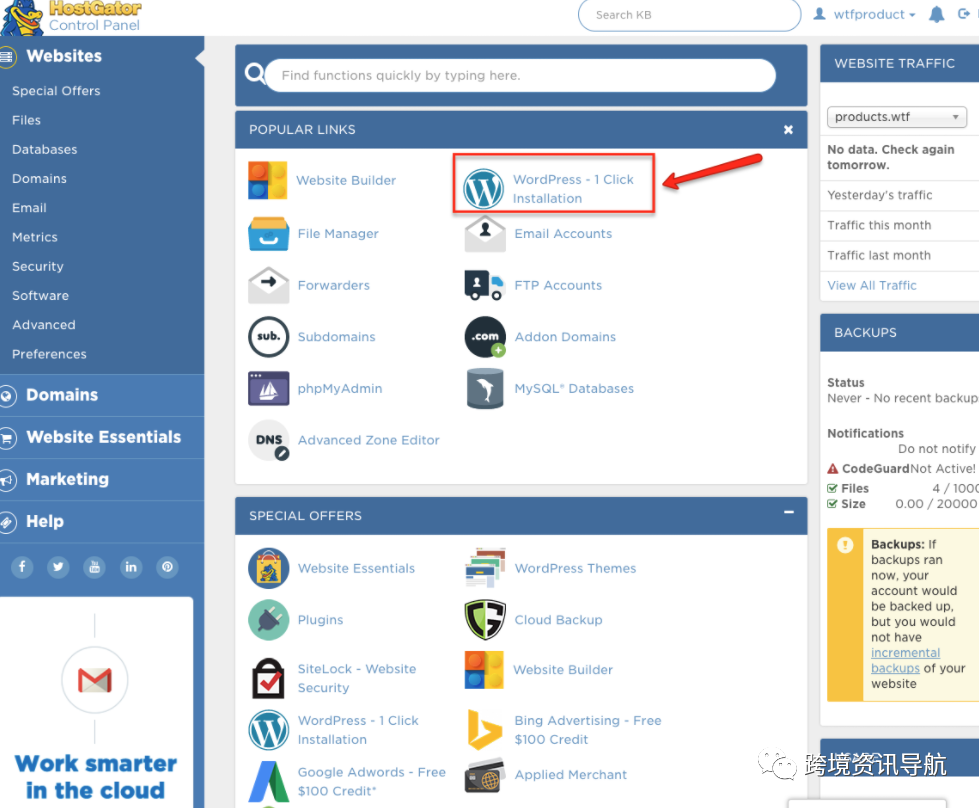Open the Twitter social icon in sidebar
The height and width of the screenshot is (808, 979).
[58, 567]
